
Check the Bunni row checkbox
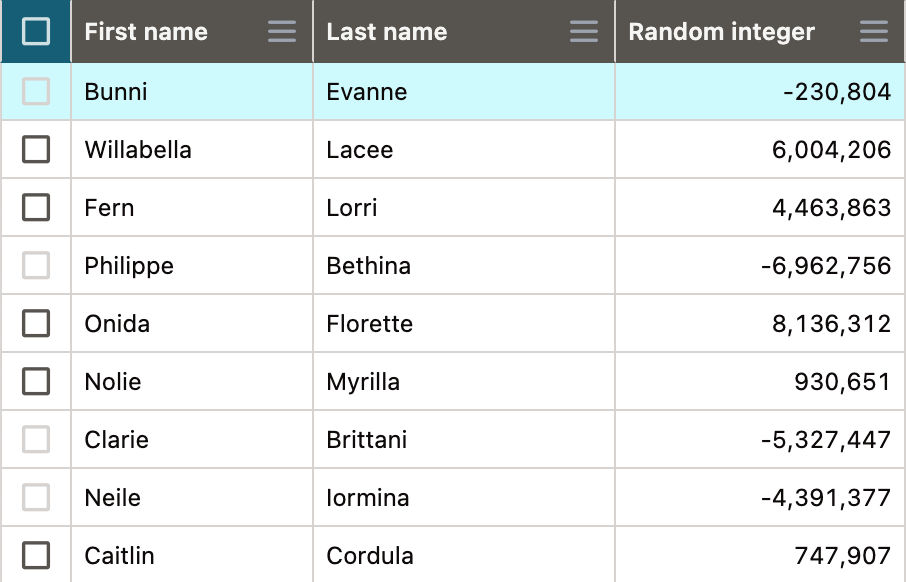point(36,91)
